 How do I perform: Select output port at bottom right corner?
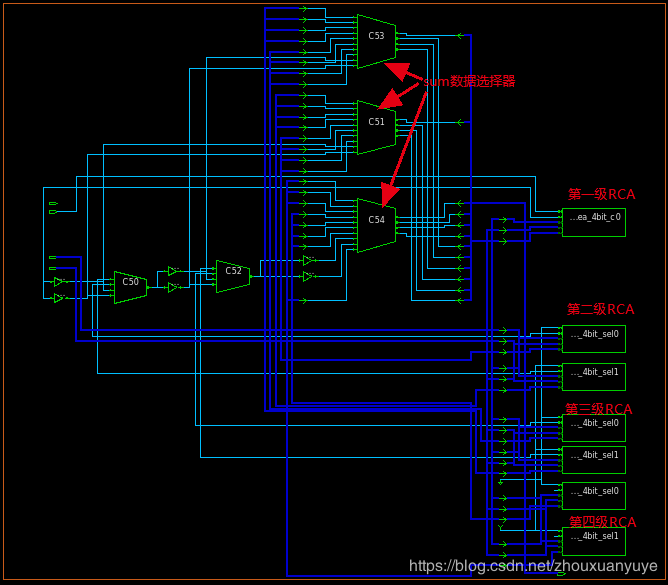click(561, 574)
